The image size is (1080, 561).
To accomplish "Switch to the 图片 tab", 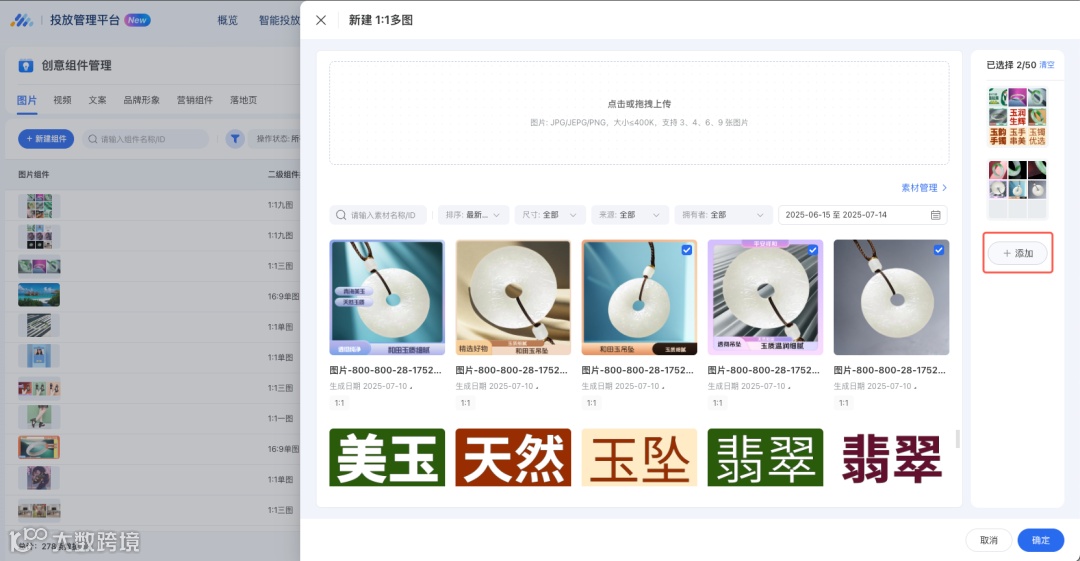I will click(x=27, y=100).
